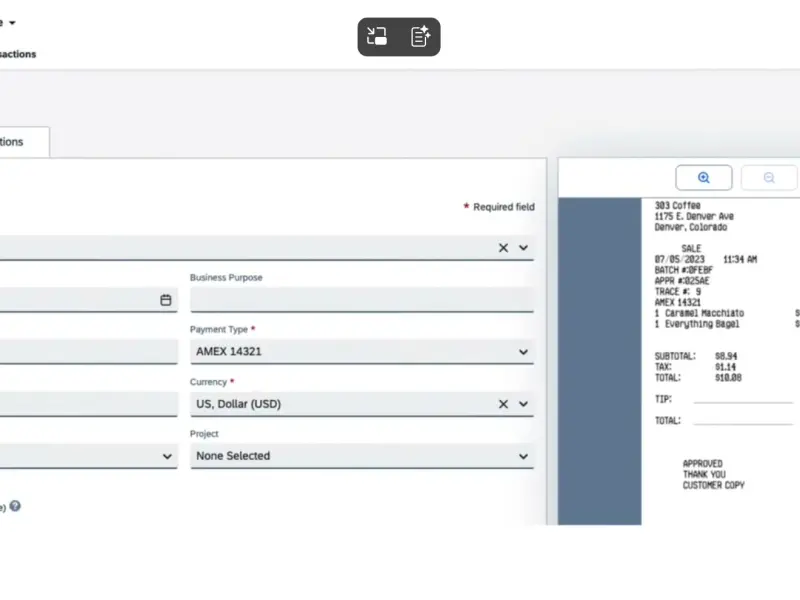The image size is (800, 600).
Task: Click into the Business Purpose field
Action: [x=361, y=300]
